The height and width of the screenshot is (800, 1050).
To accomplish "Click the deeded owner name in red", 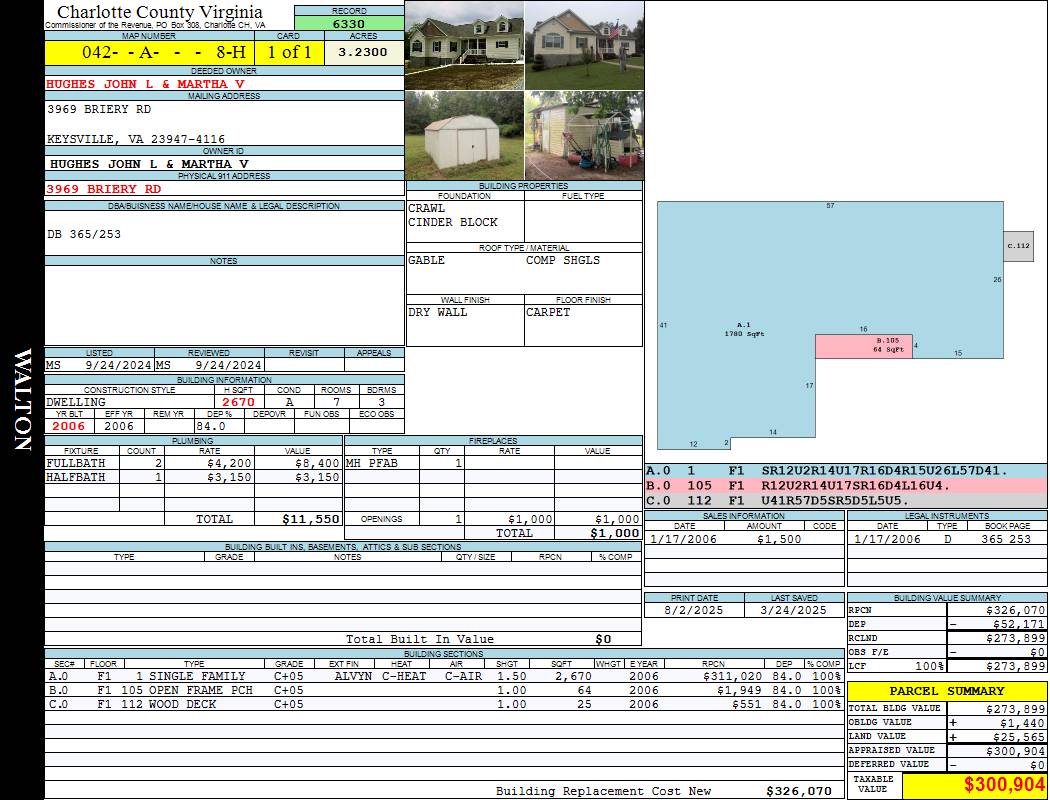I will [x=145, y=84].
